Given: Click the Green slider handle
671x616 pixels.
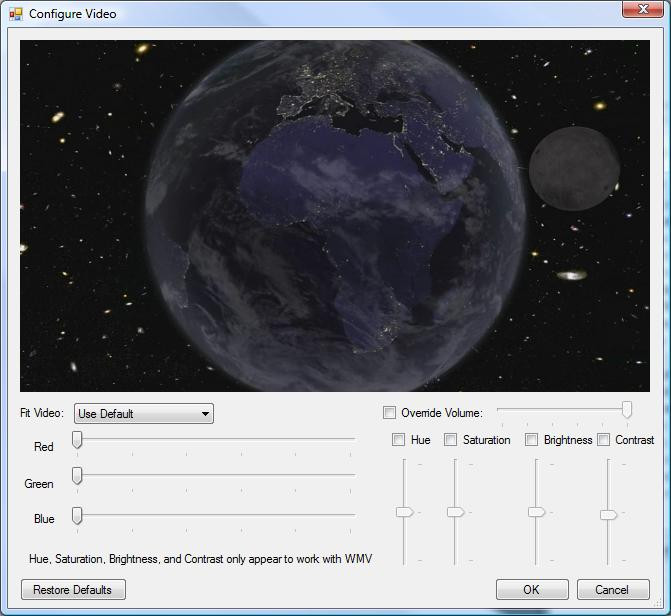Looking at the screenshot, I should coord(77,476).
